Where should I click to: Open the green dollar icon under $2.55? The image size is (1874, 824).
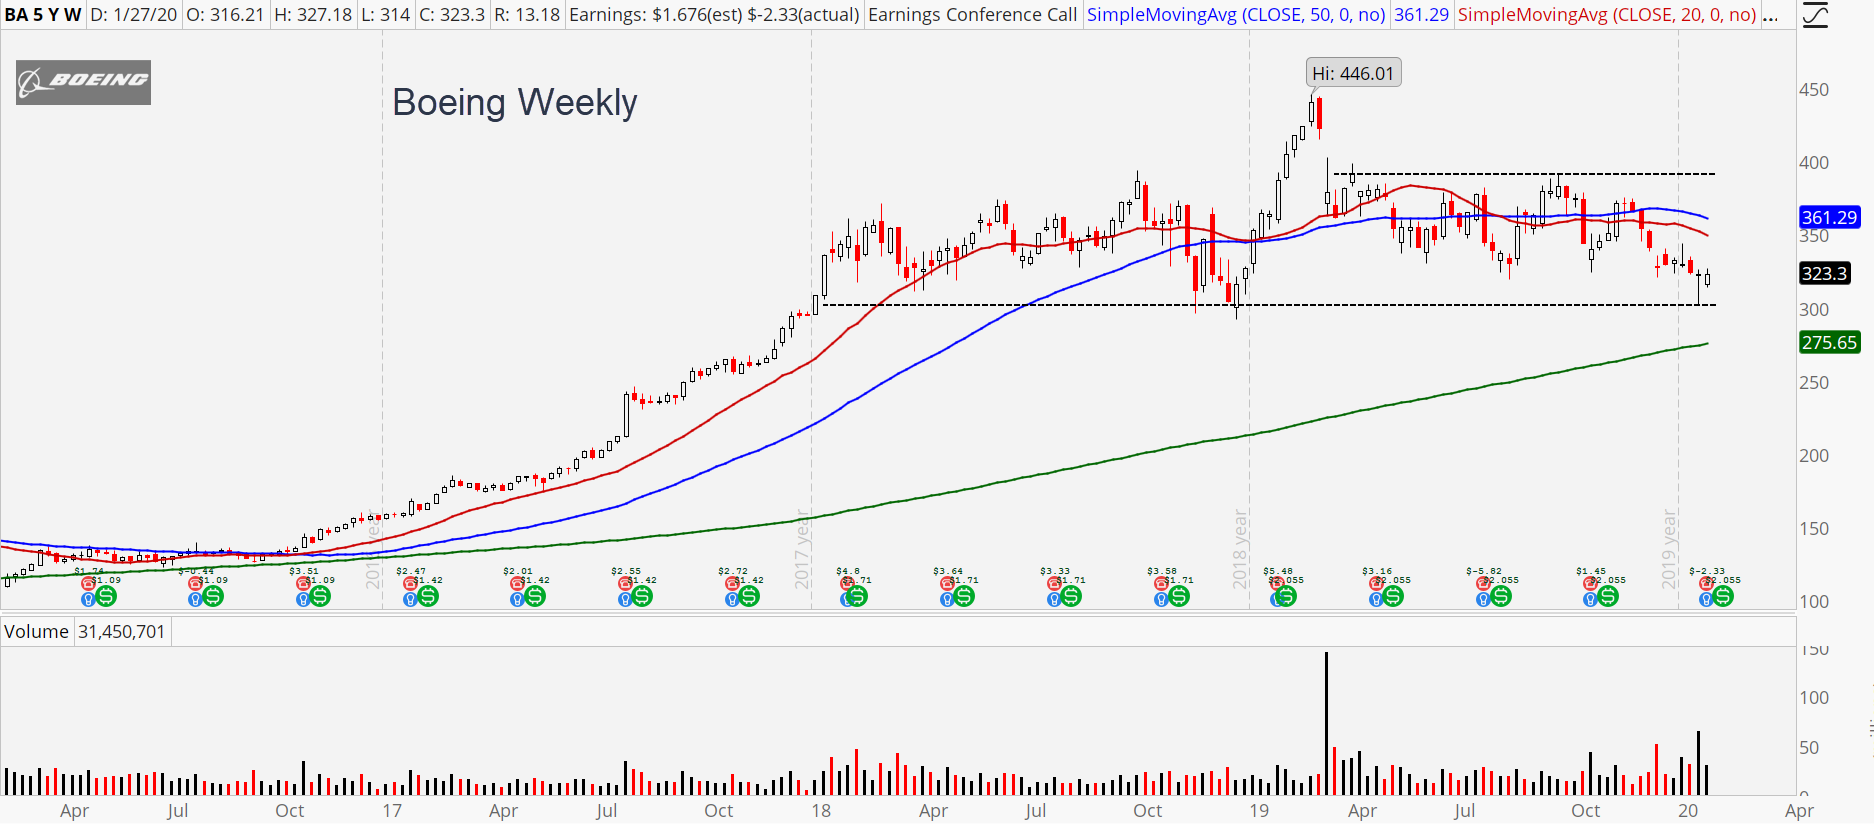pyautogui.click(x=642, y=597)
